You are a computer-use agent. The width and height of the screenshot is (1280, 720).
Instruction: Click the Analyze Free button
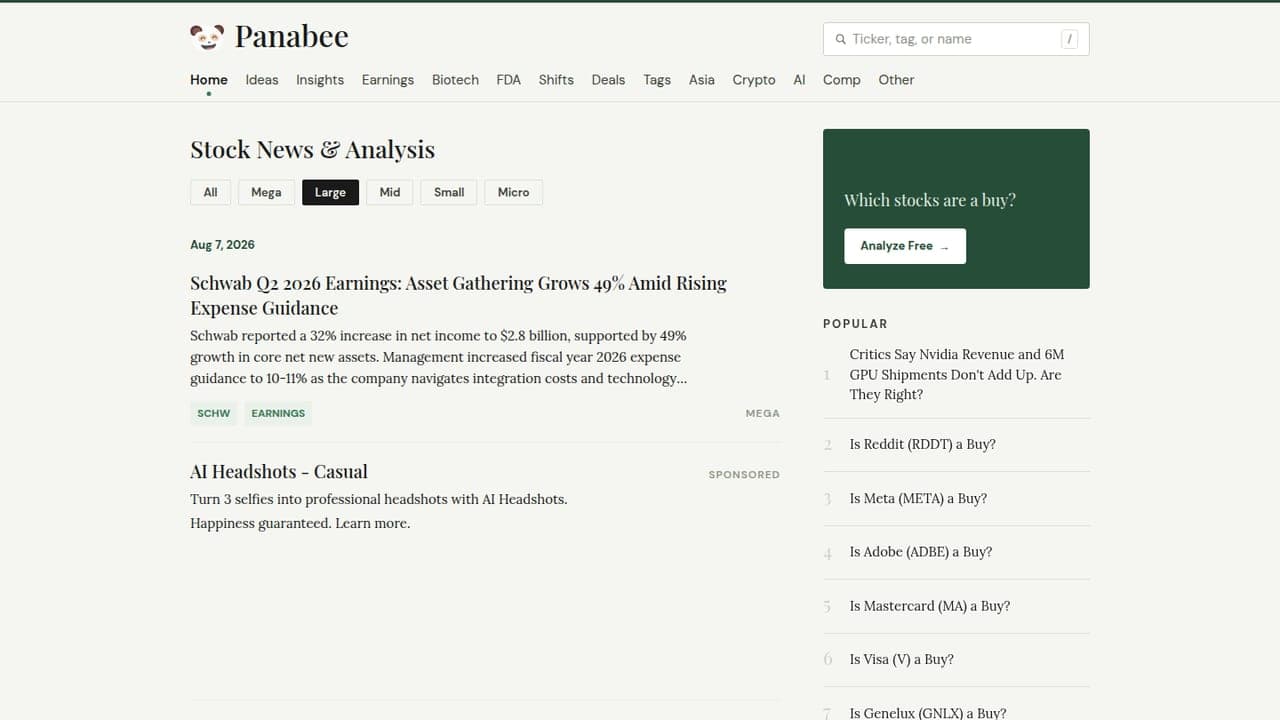click(x=905, y=246)
